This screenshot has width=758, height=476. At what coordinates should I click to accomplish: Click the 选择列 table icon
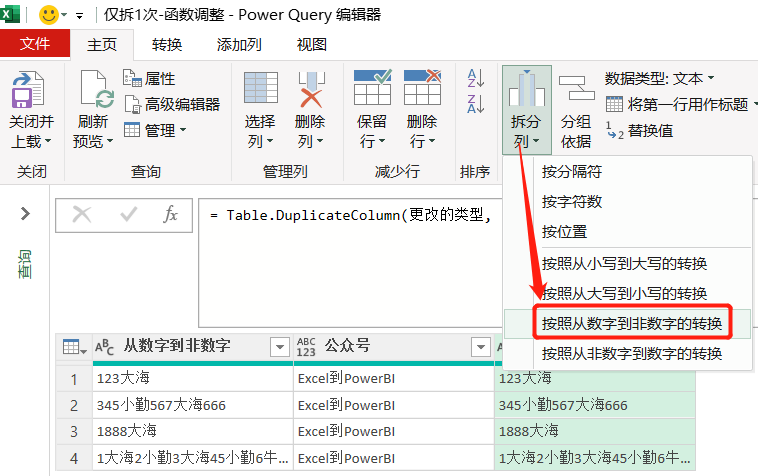tap(261, 88)
